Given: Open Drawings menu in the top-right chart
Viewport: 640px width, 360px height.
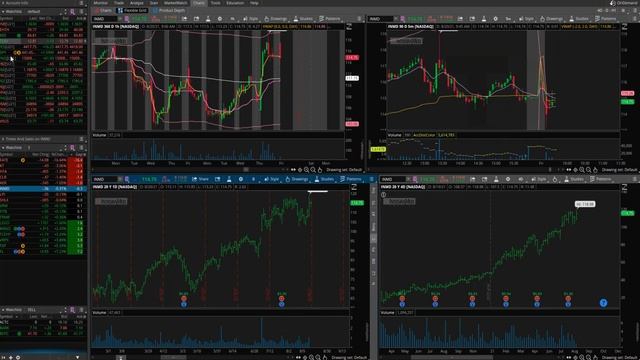Looking at the screenshot, I should 551,19.
